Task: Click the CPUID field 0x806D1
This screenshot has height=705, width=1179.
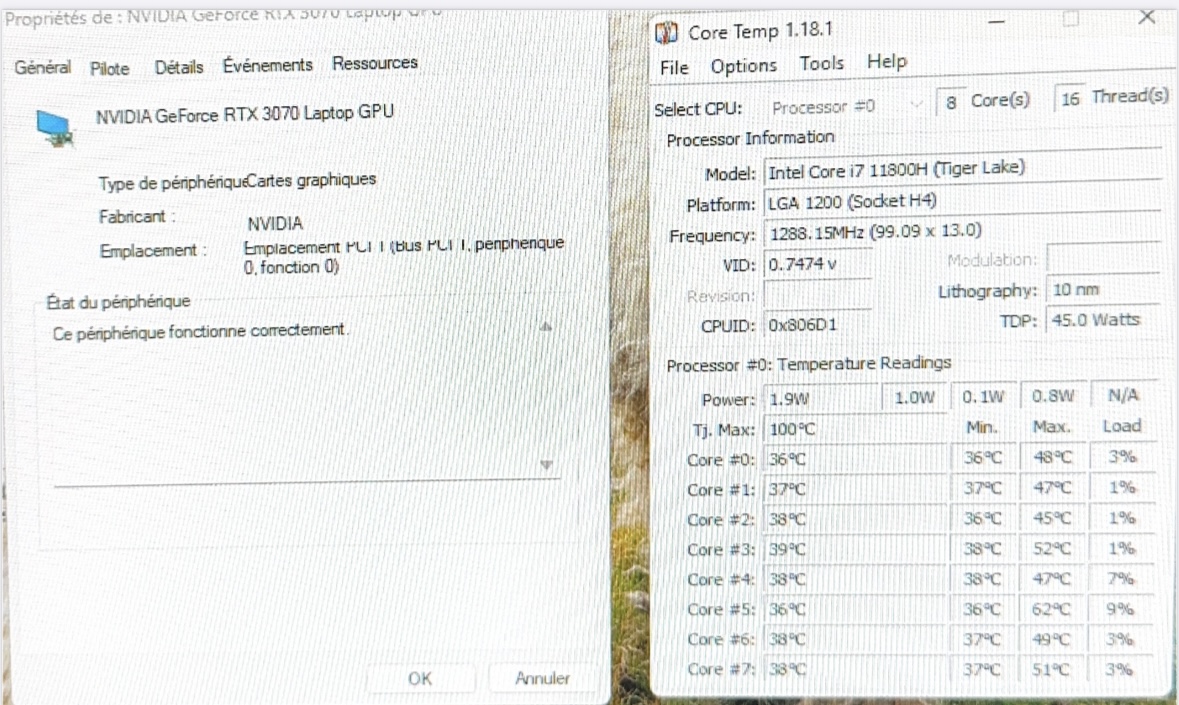Action: 818,325
